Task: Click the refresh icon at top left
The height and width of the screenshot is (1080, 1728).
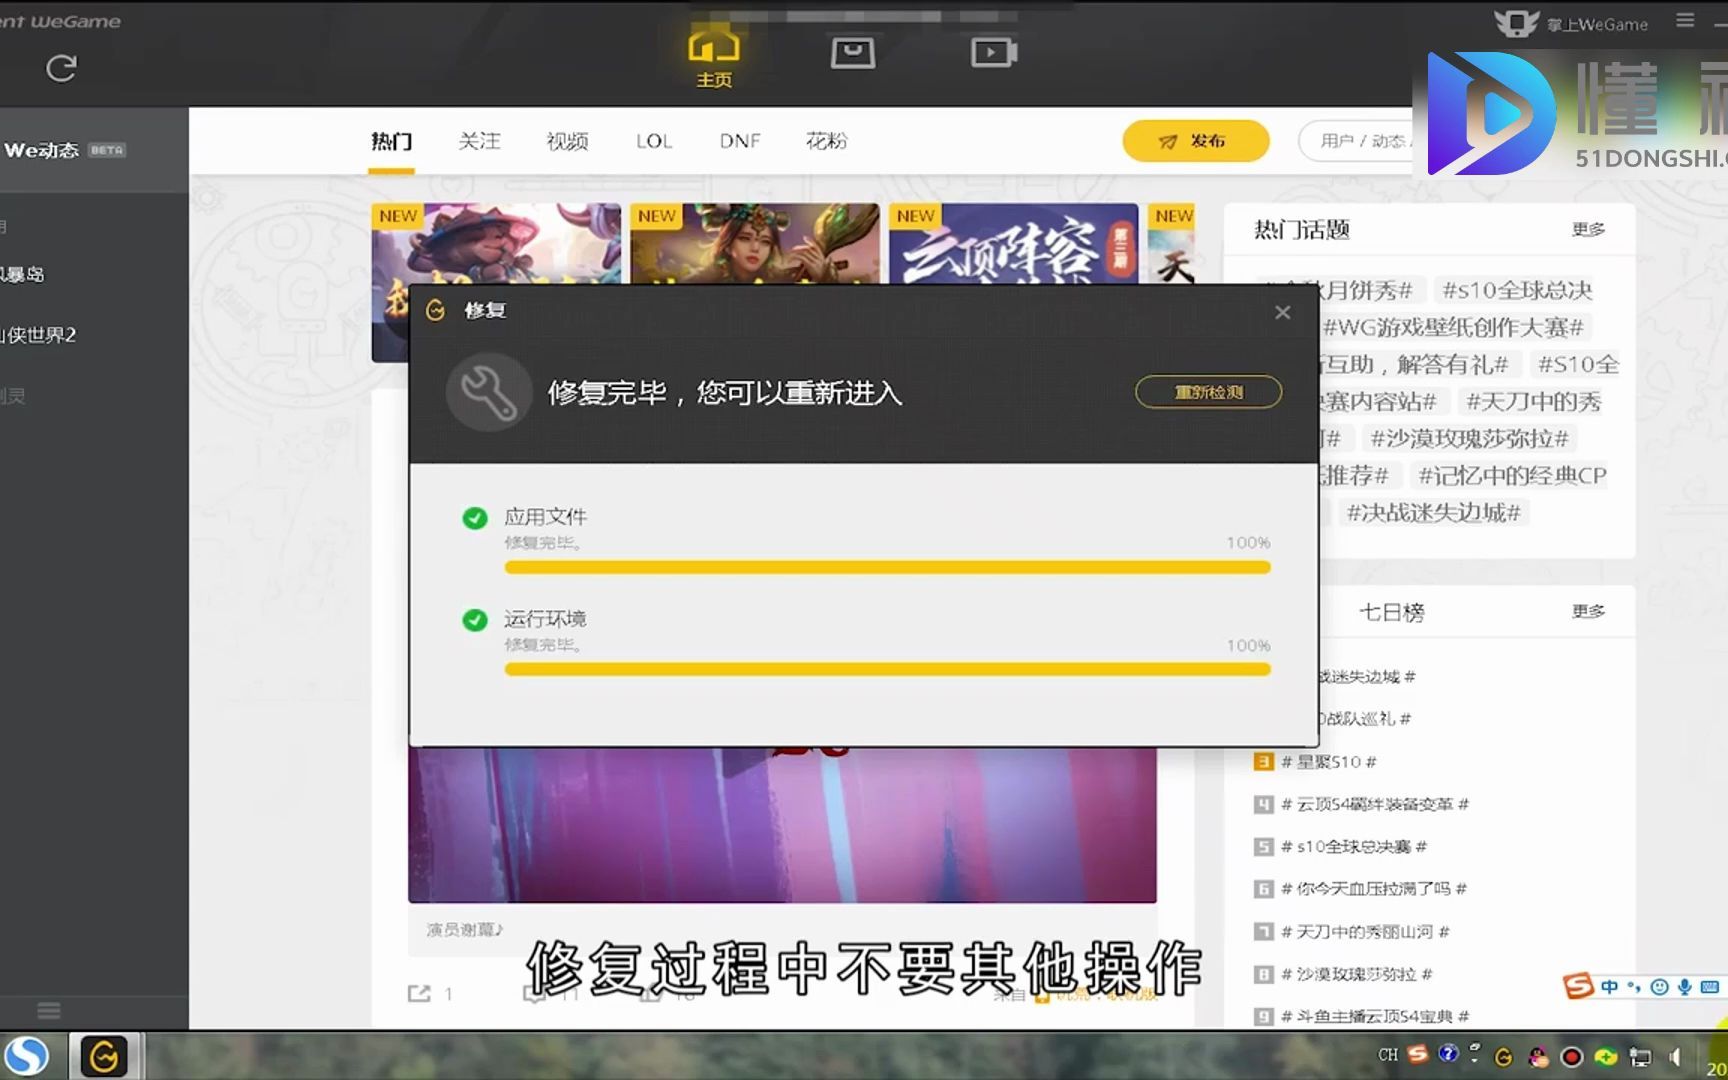Action: pos(61,68)
